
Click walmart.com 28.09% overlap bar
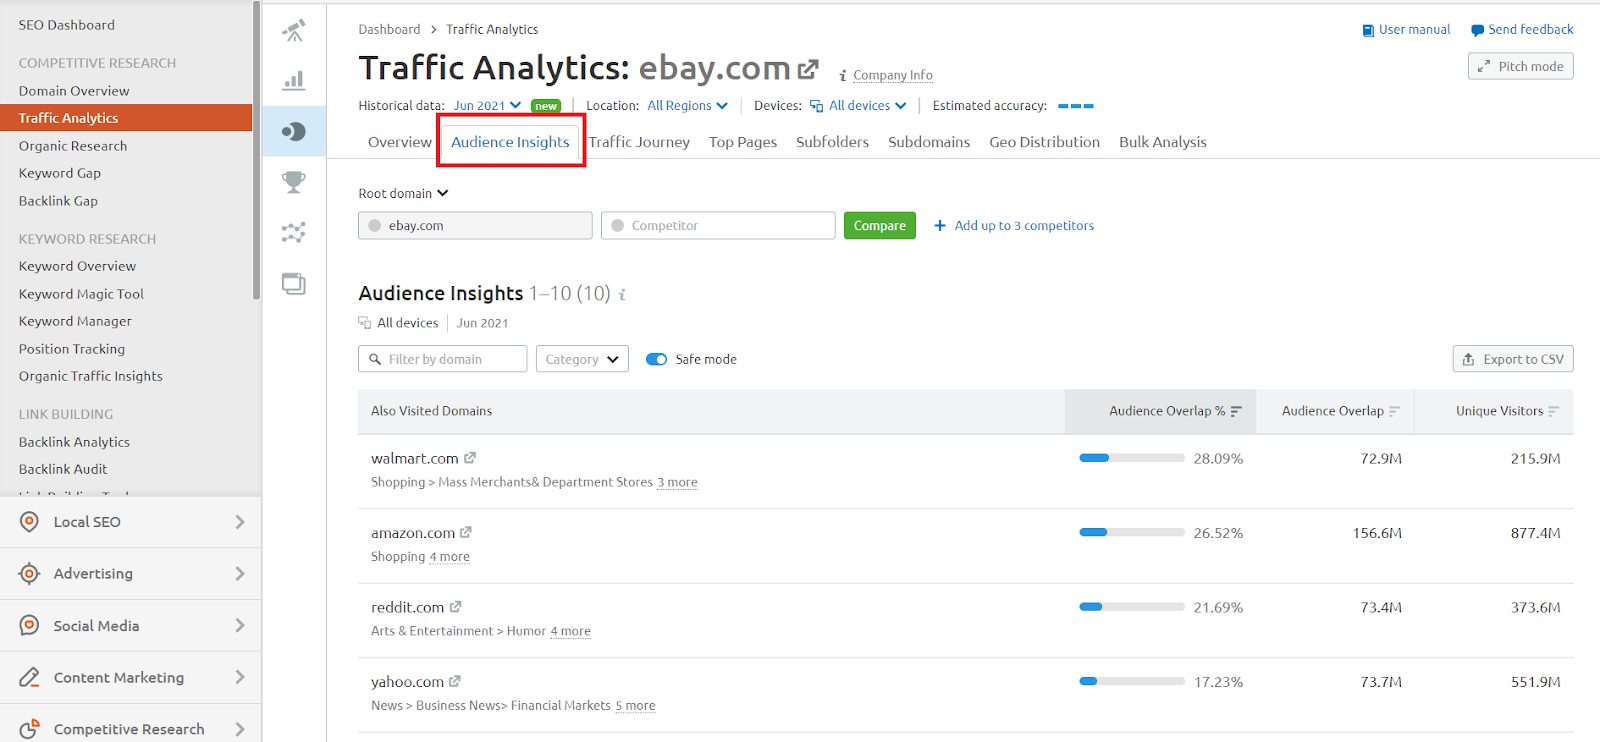click(x=1132, y=458)
